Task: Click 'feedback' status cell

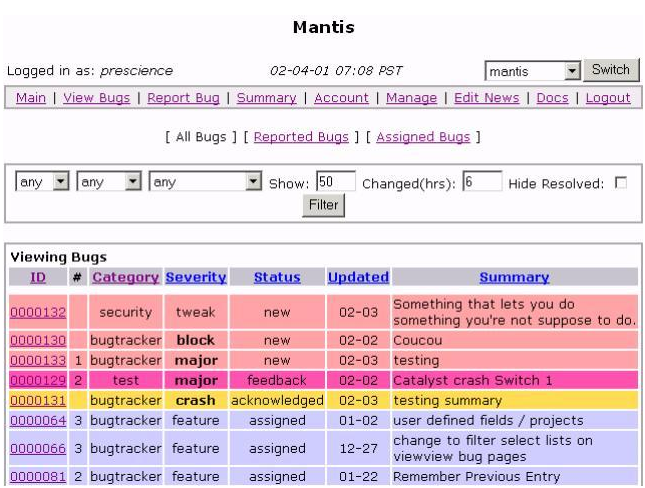Action: 277,381
